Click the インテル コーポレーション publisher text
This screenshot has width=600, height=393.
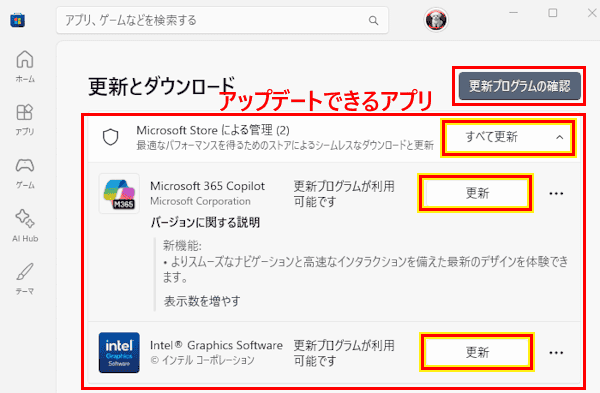pyautogui.click(x=202, y=360)
